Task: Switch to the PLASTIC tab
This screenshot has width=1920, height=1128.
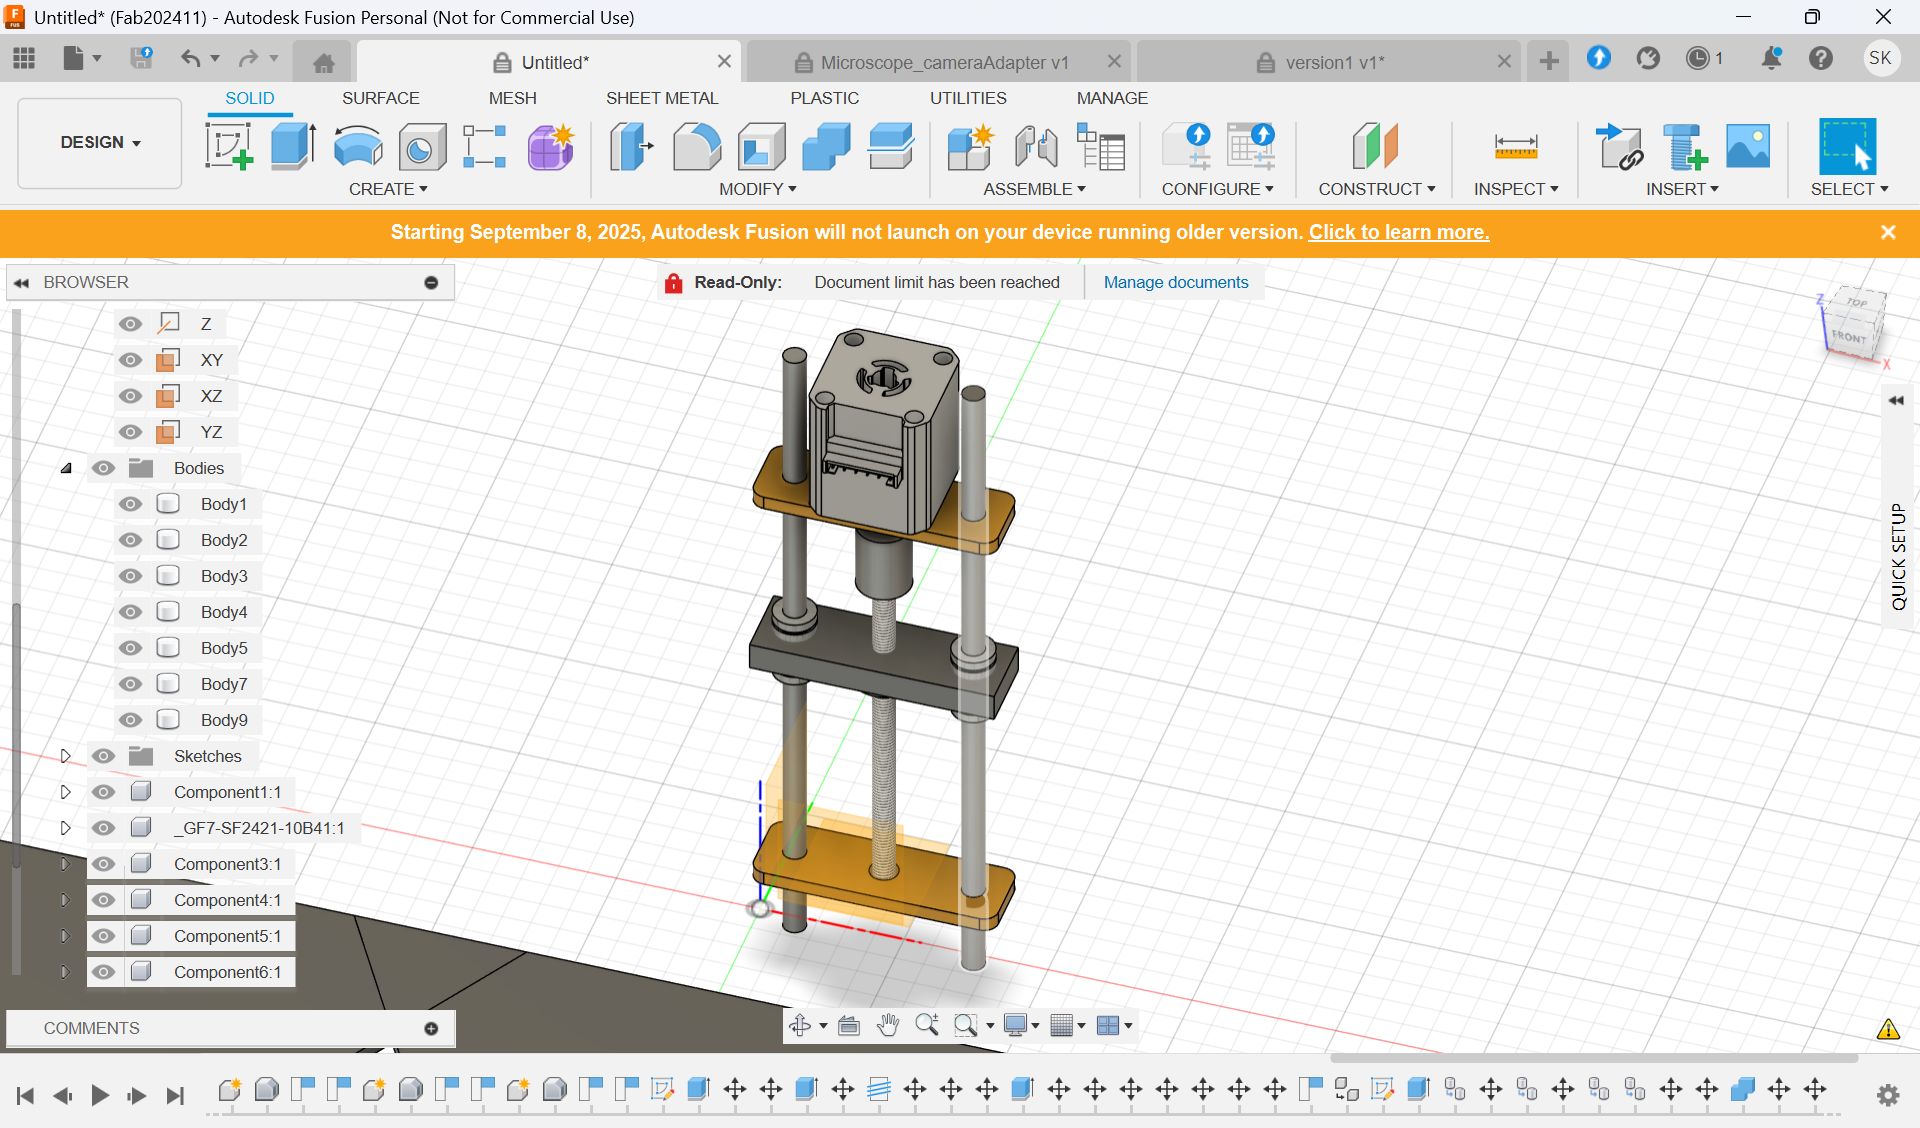Action: 825,98
